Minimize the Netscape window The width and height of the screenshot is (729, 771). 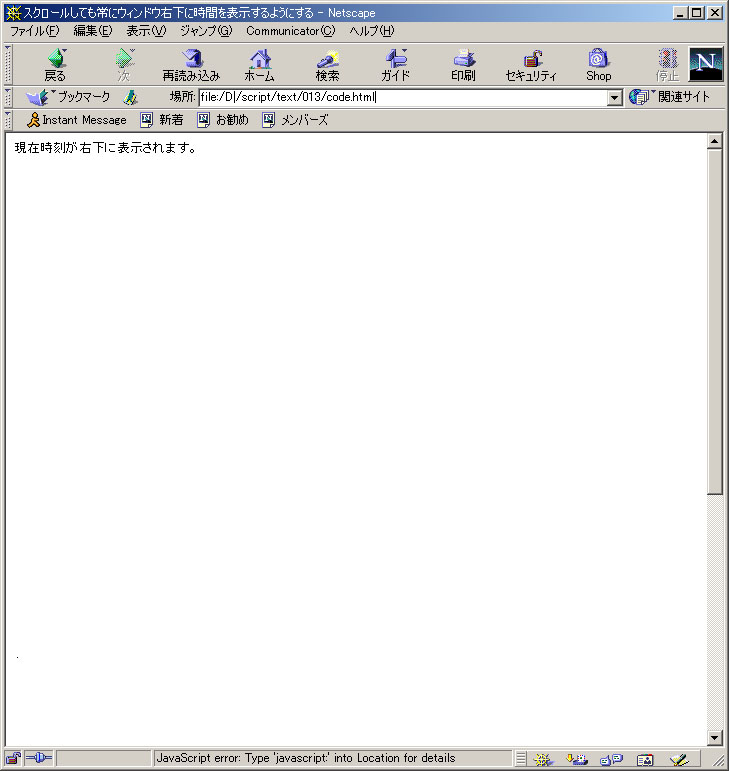[x=680, y=13]
